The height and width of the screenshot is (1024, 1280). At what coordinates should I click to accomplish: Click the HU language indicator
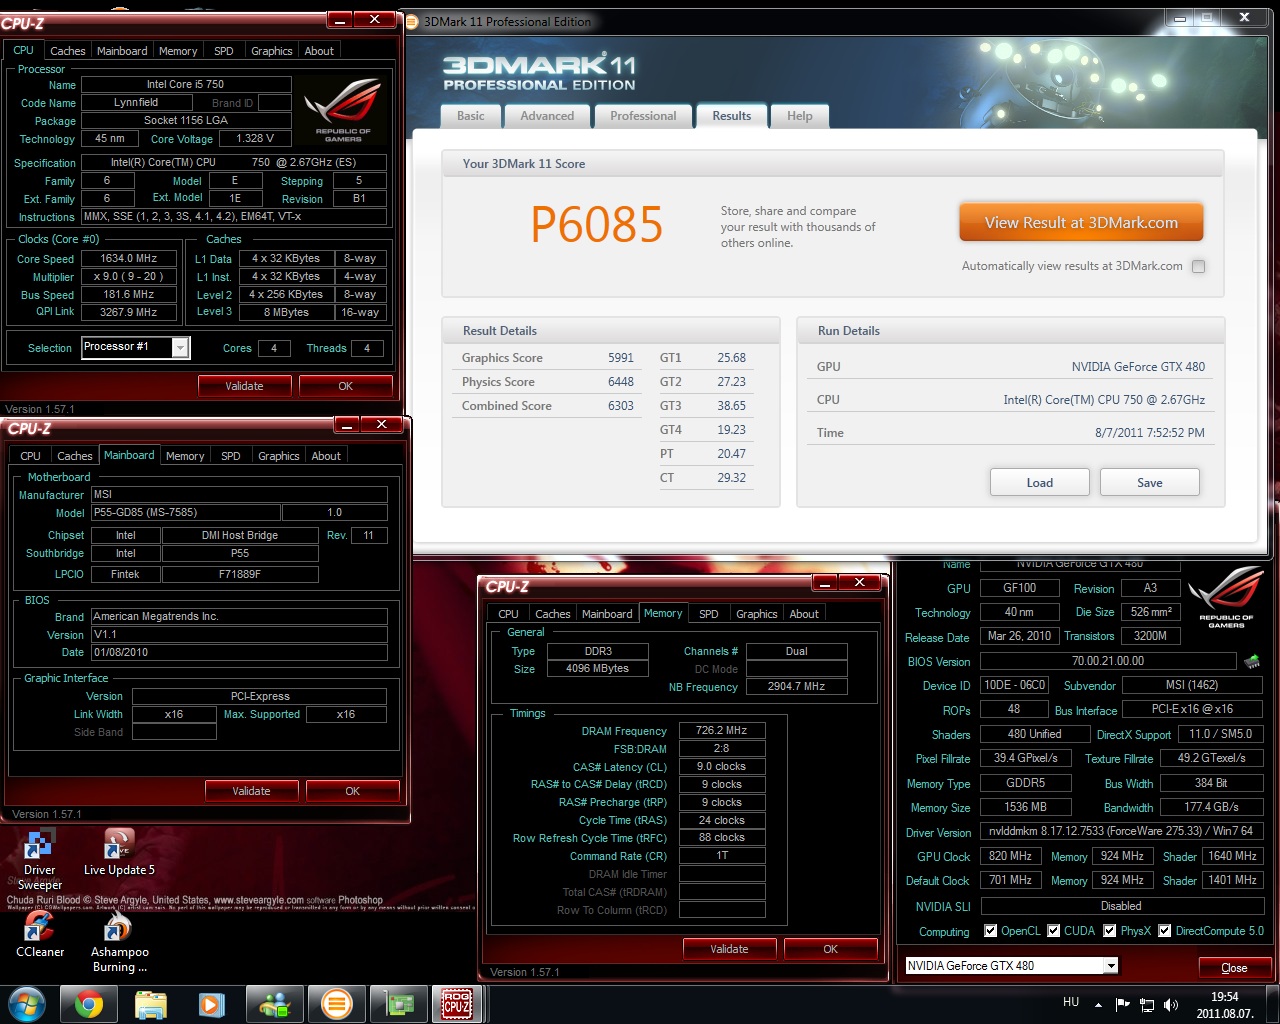coord(1071,1002)
